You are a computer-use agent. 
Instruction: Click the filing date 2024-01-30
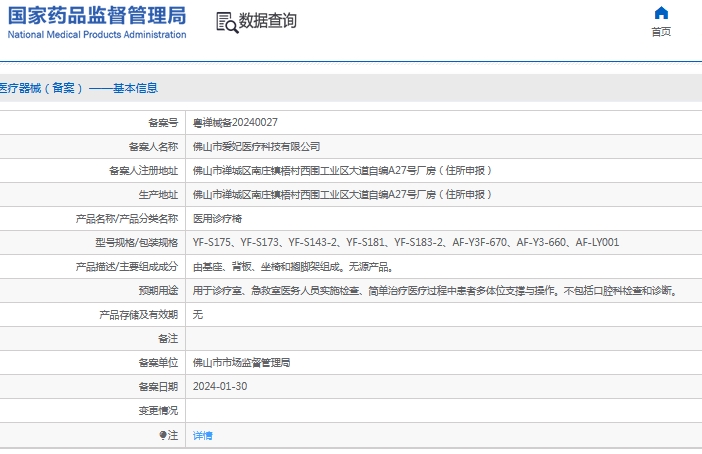(x=220, y=386)
